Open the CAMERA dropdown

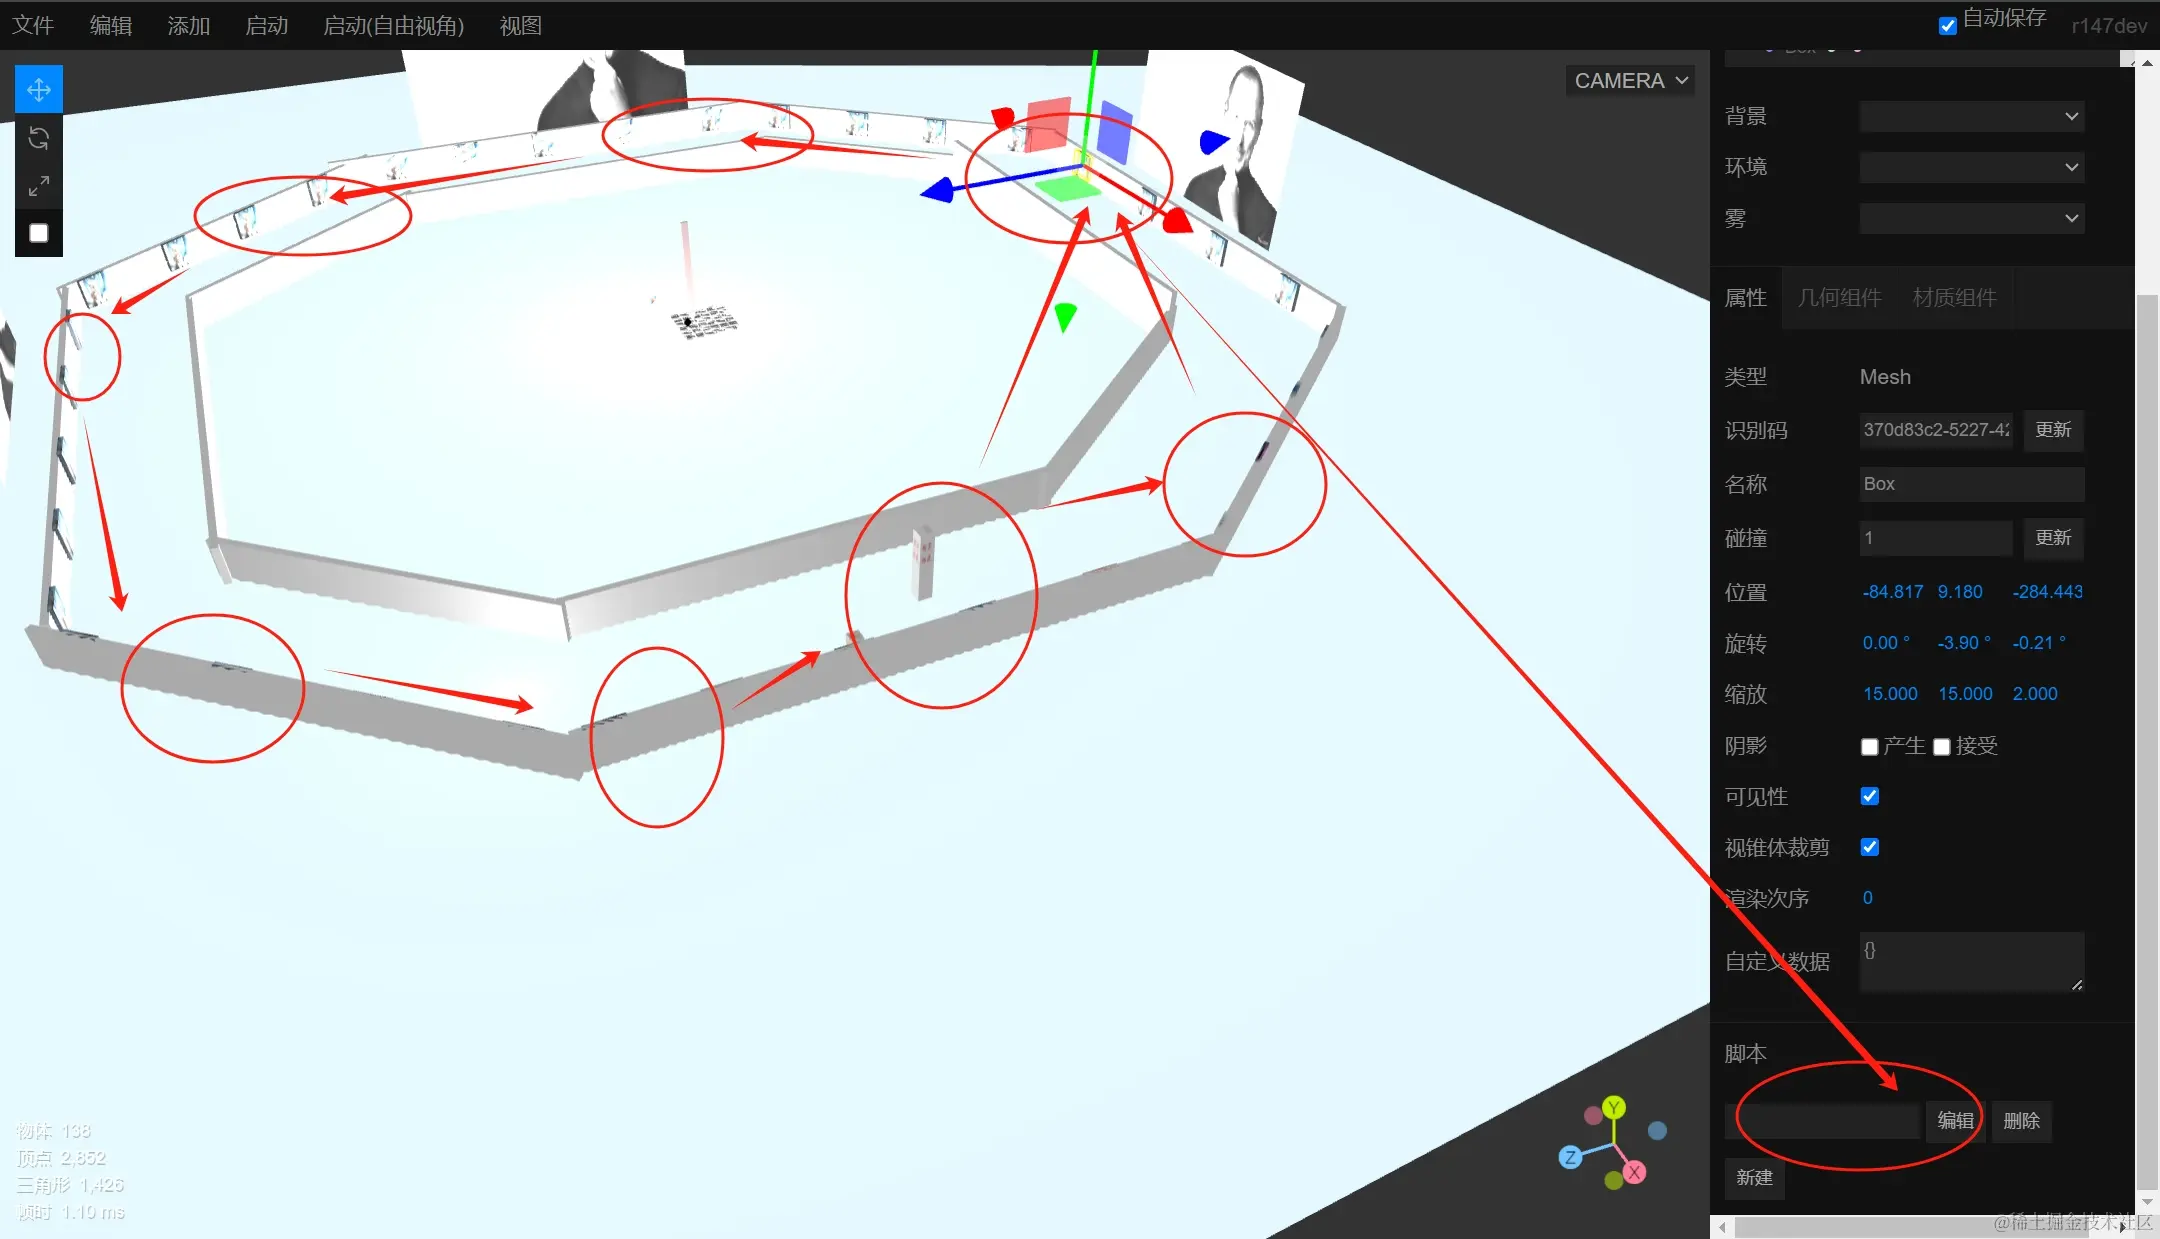1630,81
